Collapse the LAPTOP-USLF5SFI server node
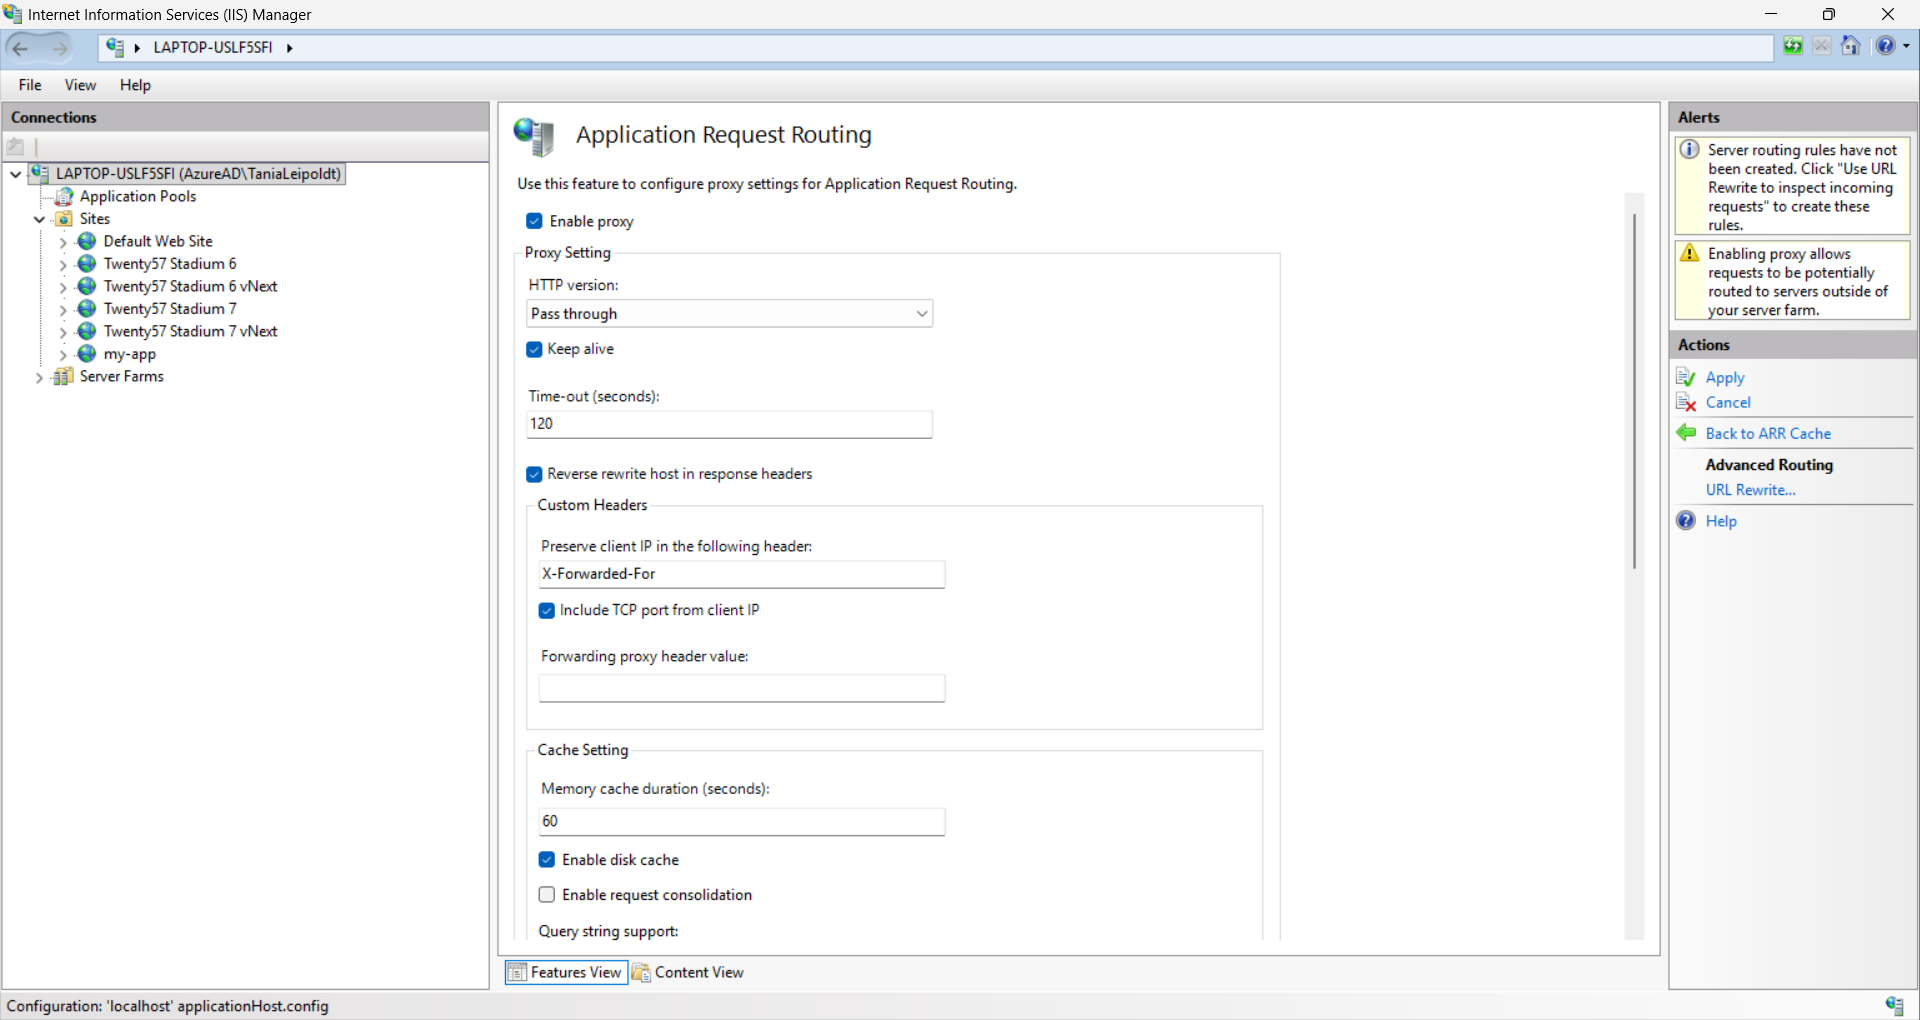Screen dimensions: 1920x1020 coord(16,174)
